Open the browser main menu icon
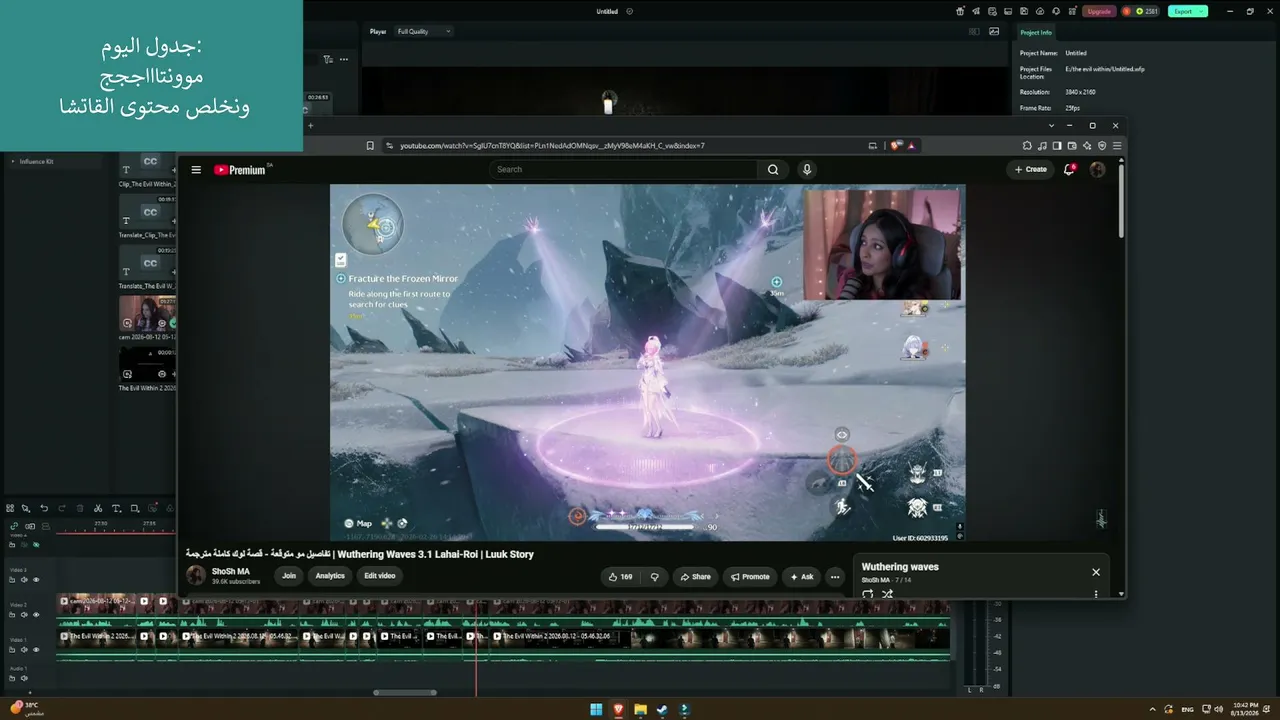The width and height of the screenshot is (1280, 720). click(1117, 146)
